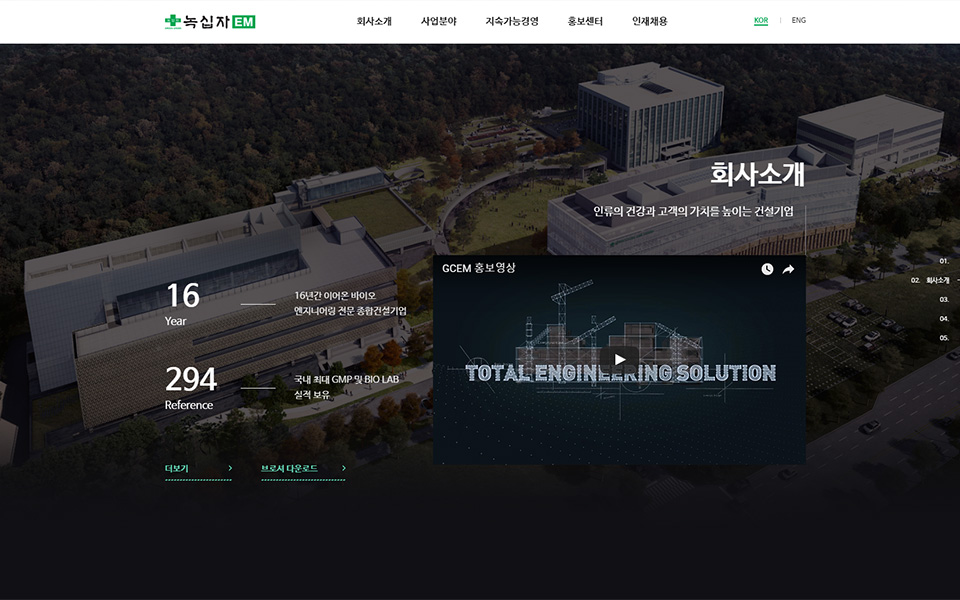Play the GCEM 홍보영상 video
The width and height of the screenshot is (960, 600).
[x=619, y=360]
